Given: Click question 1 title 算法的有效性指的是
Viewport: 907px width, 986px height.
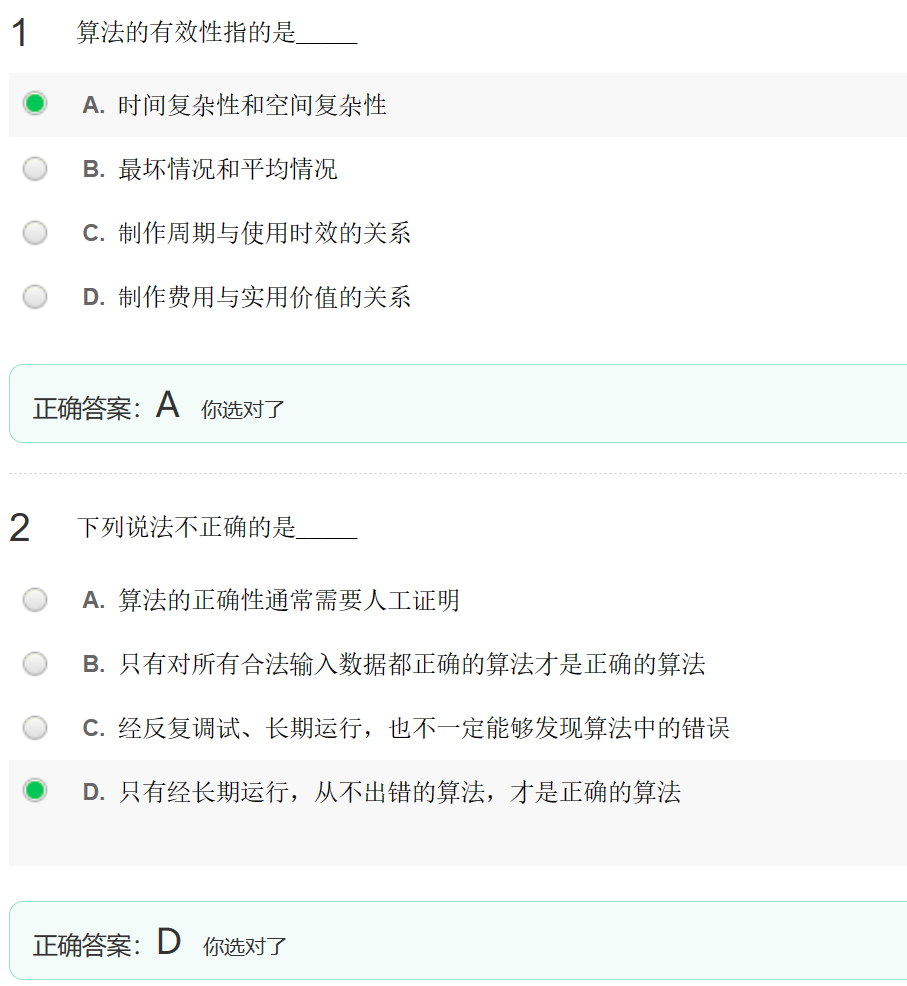Looking at the screenshot, I should pos(186,32).
